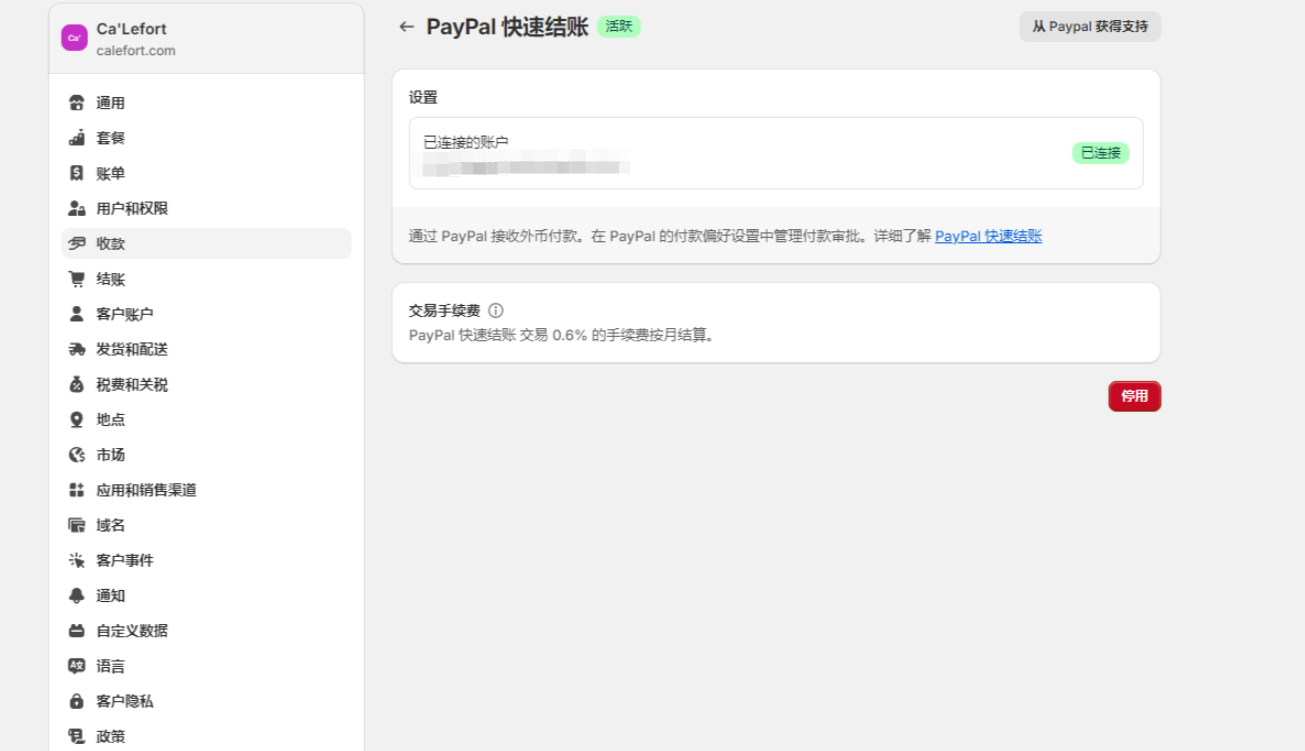Click the 地点 location pin icon
1305x751 pixels.
click(x=77, y=419)
